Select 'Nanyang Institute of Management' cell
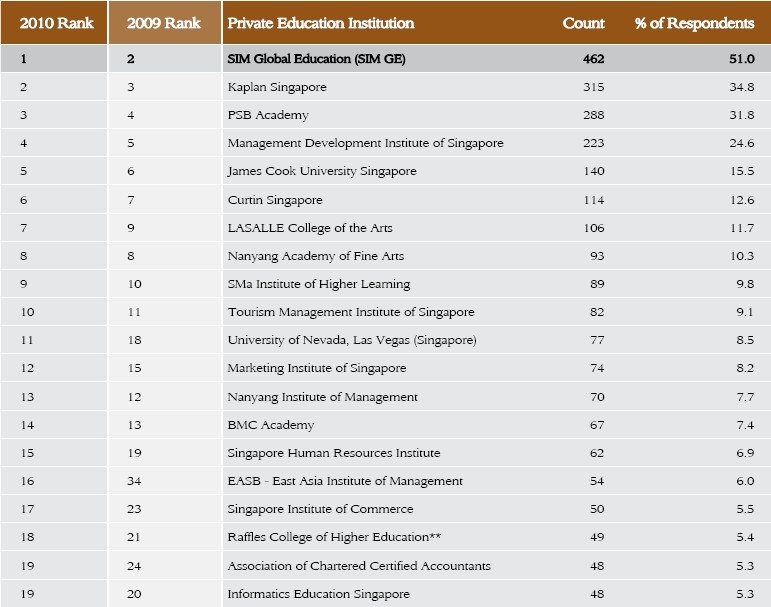Screen dimensions: 771x607 [x=323, y=396]
